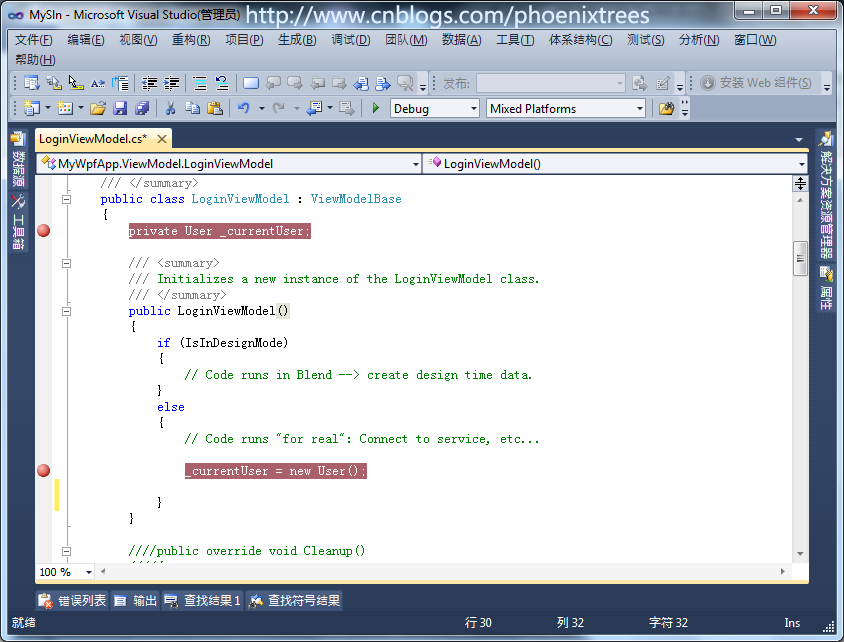
Task: Open the 体系结构(C) menu
Action: tap(580, 40)
